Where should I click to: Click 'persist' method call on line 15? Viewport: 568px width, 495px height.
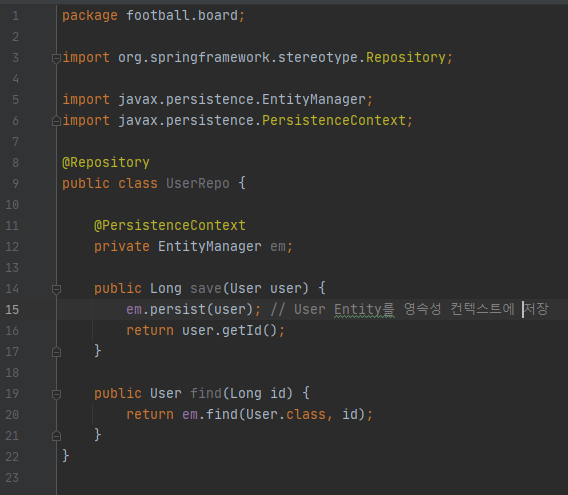178,309
